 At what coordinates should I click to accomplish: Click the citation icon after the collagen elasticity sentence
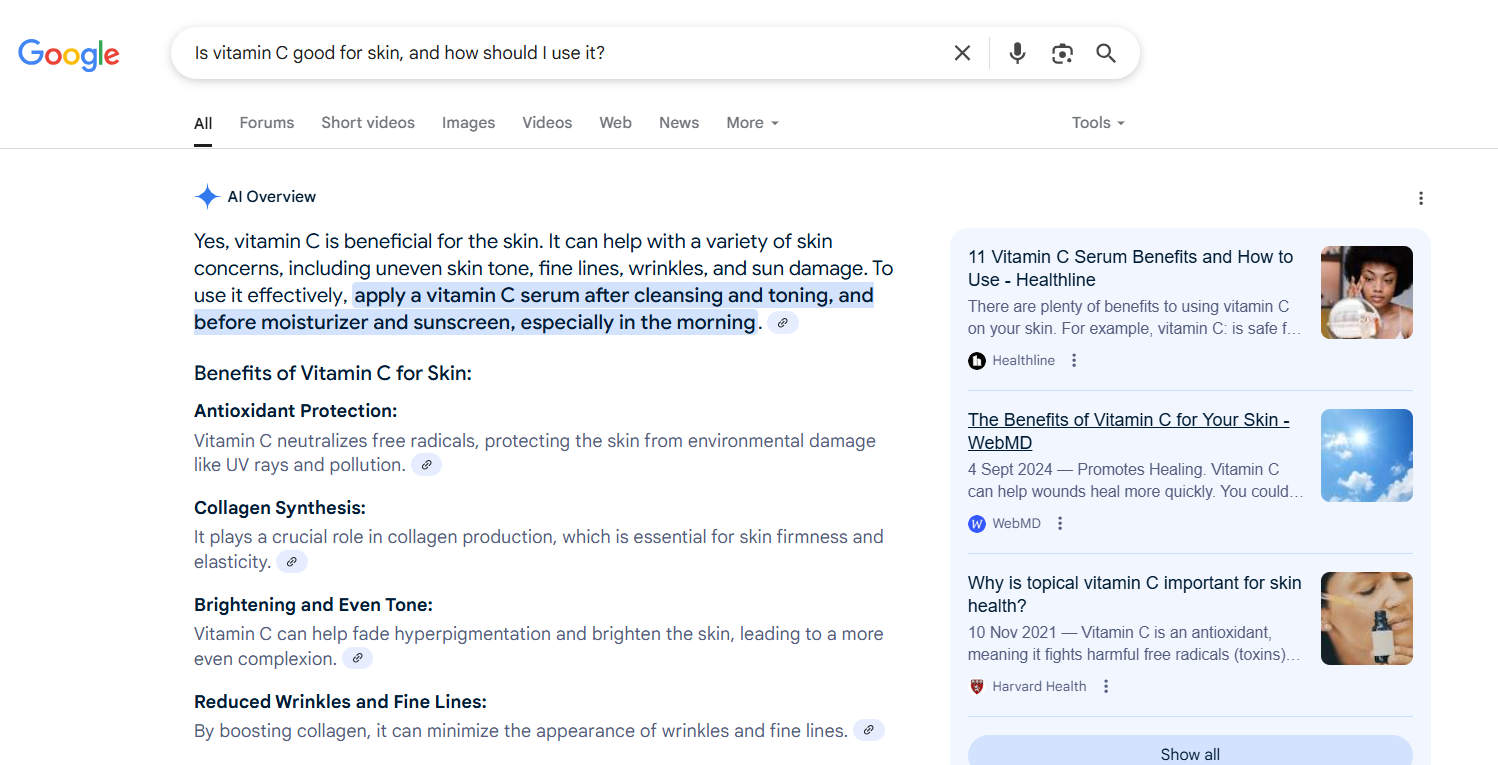click(291, 561)
